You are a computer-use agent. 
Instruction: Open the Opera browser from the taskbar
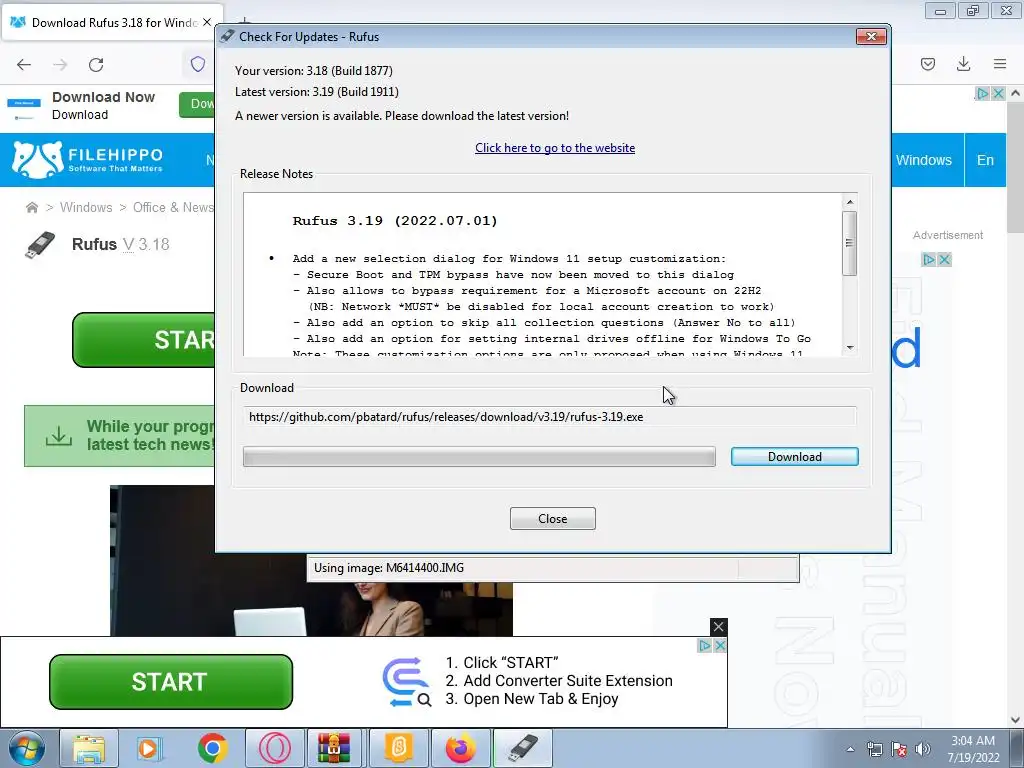coord(274,748)
